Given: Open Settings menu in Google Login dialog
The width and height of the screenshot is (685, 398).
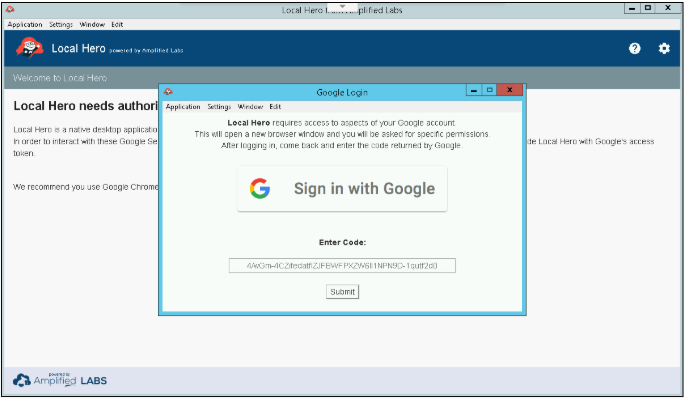Looking at the screenshot, I should [219, 107].
